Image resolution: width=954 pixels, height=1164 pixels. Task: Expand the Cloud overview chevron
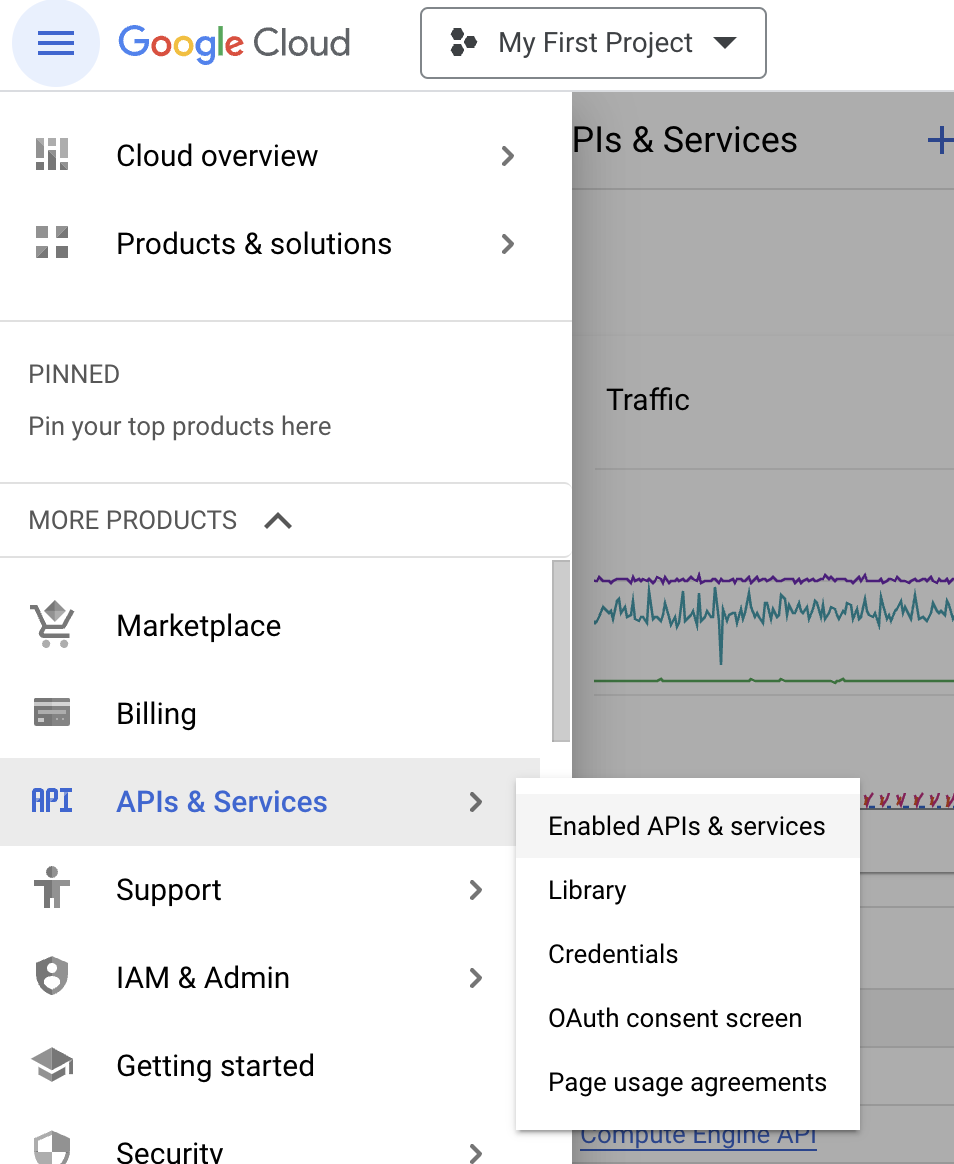pyautogui.click(x=507, y=156)
